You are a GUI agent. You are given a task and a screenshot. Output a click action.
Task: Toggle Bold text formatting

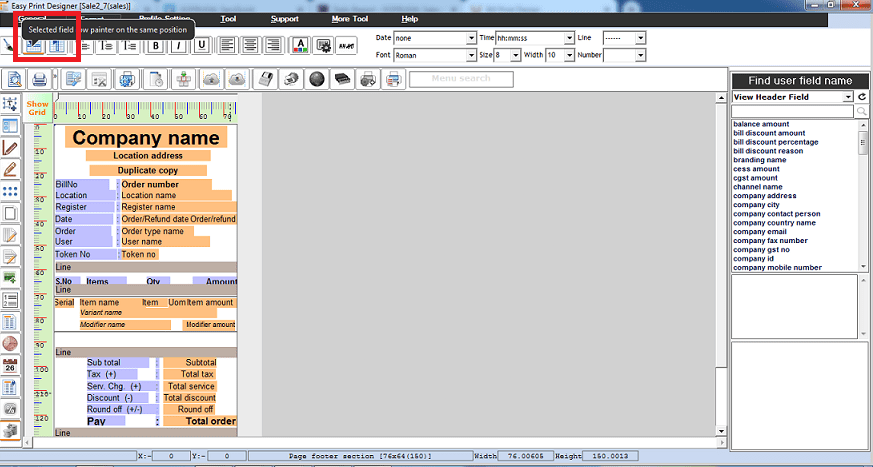click(156, 46)
